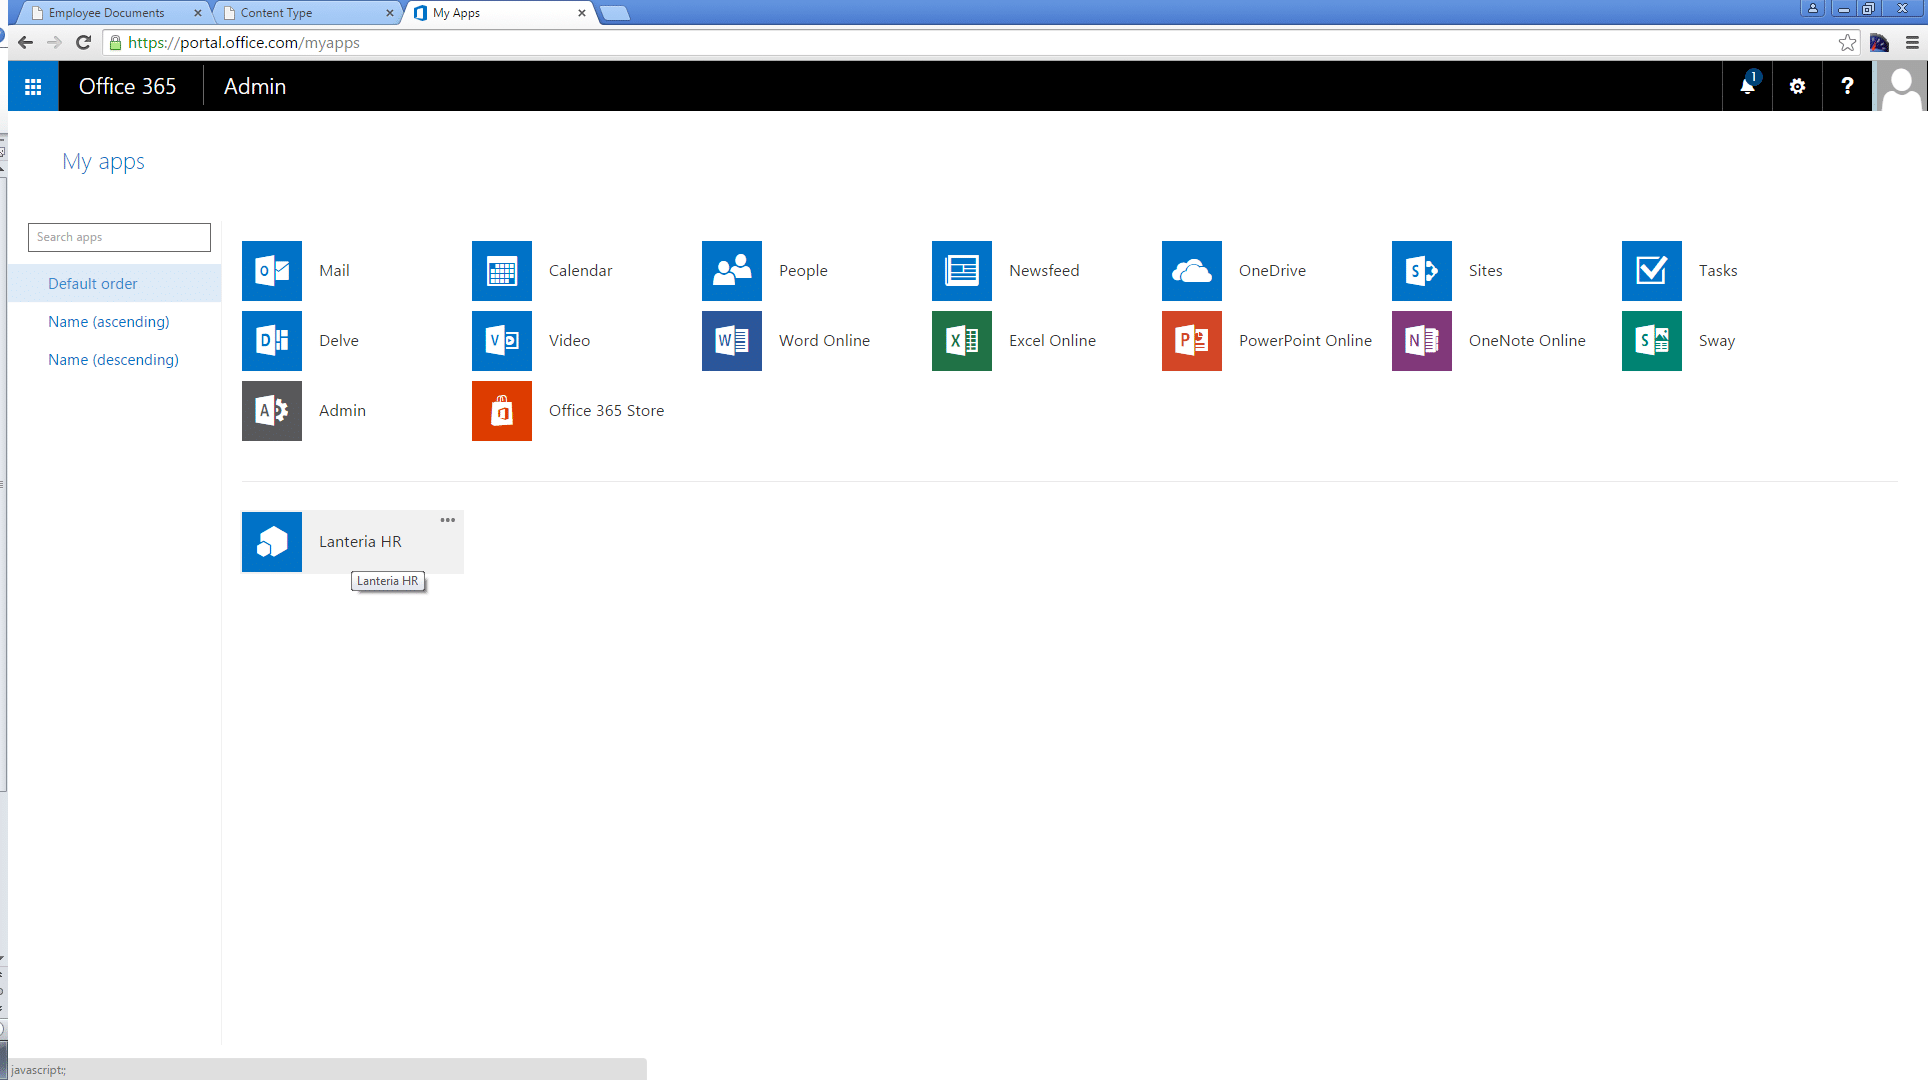Screen dimensions: 1928x1080
Task: Open the Tasks checkmark icon
Action: 1652,271
